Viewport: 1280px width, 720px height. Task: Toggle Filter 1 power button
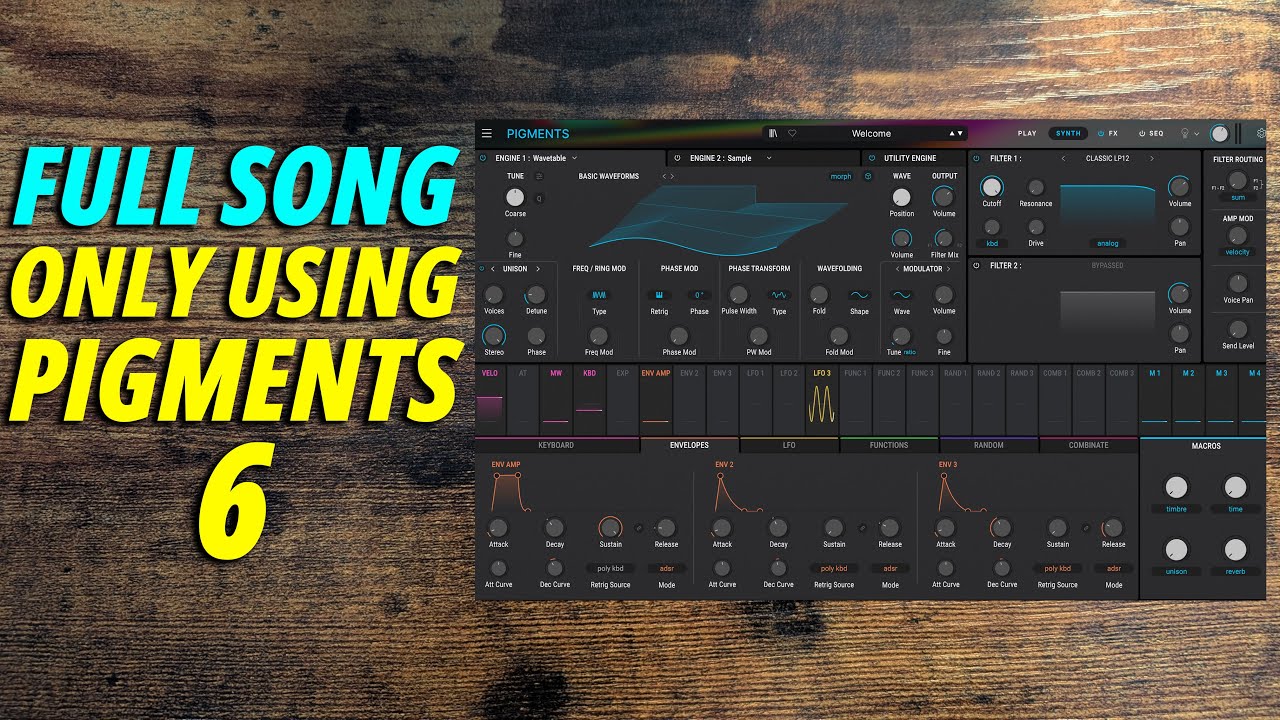pos(976,158)
